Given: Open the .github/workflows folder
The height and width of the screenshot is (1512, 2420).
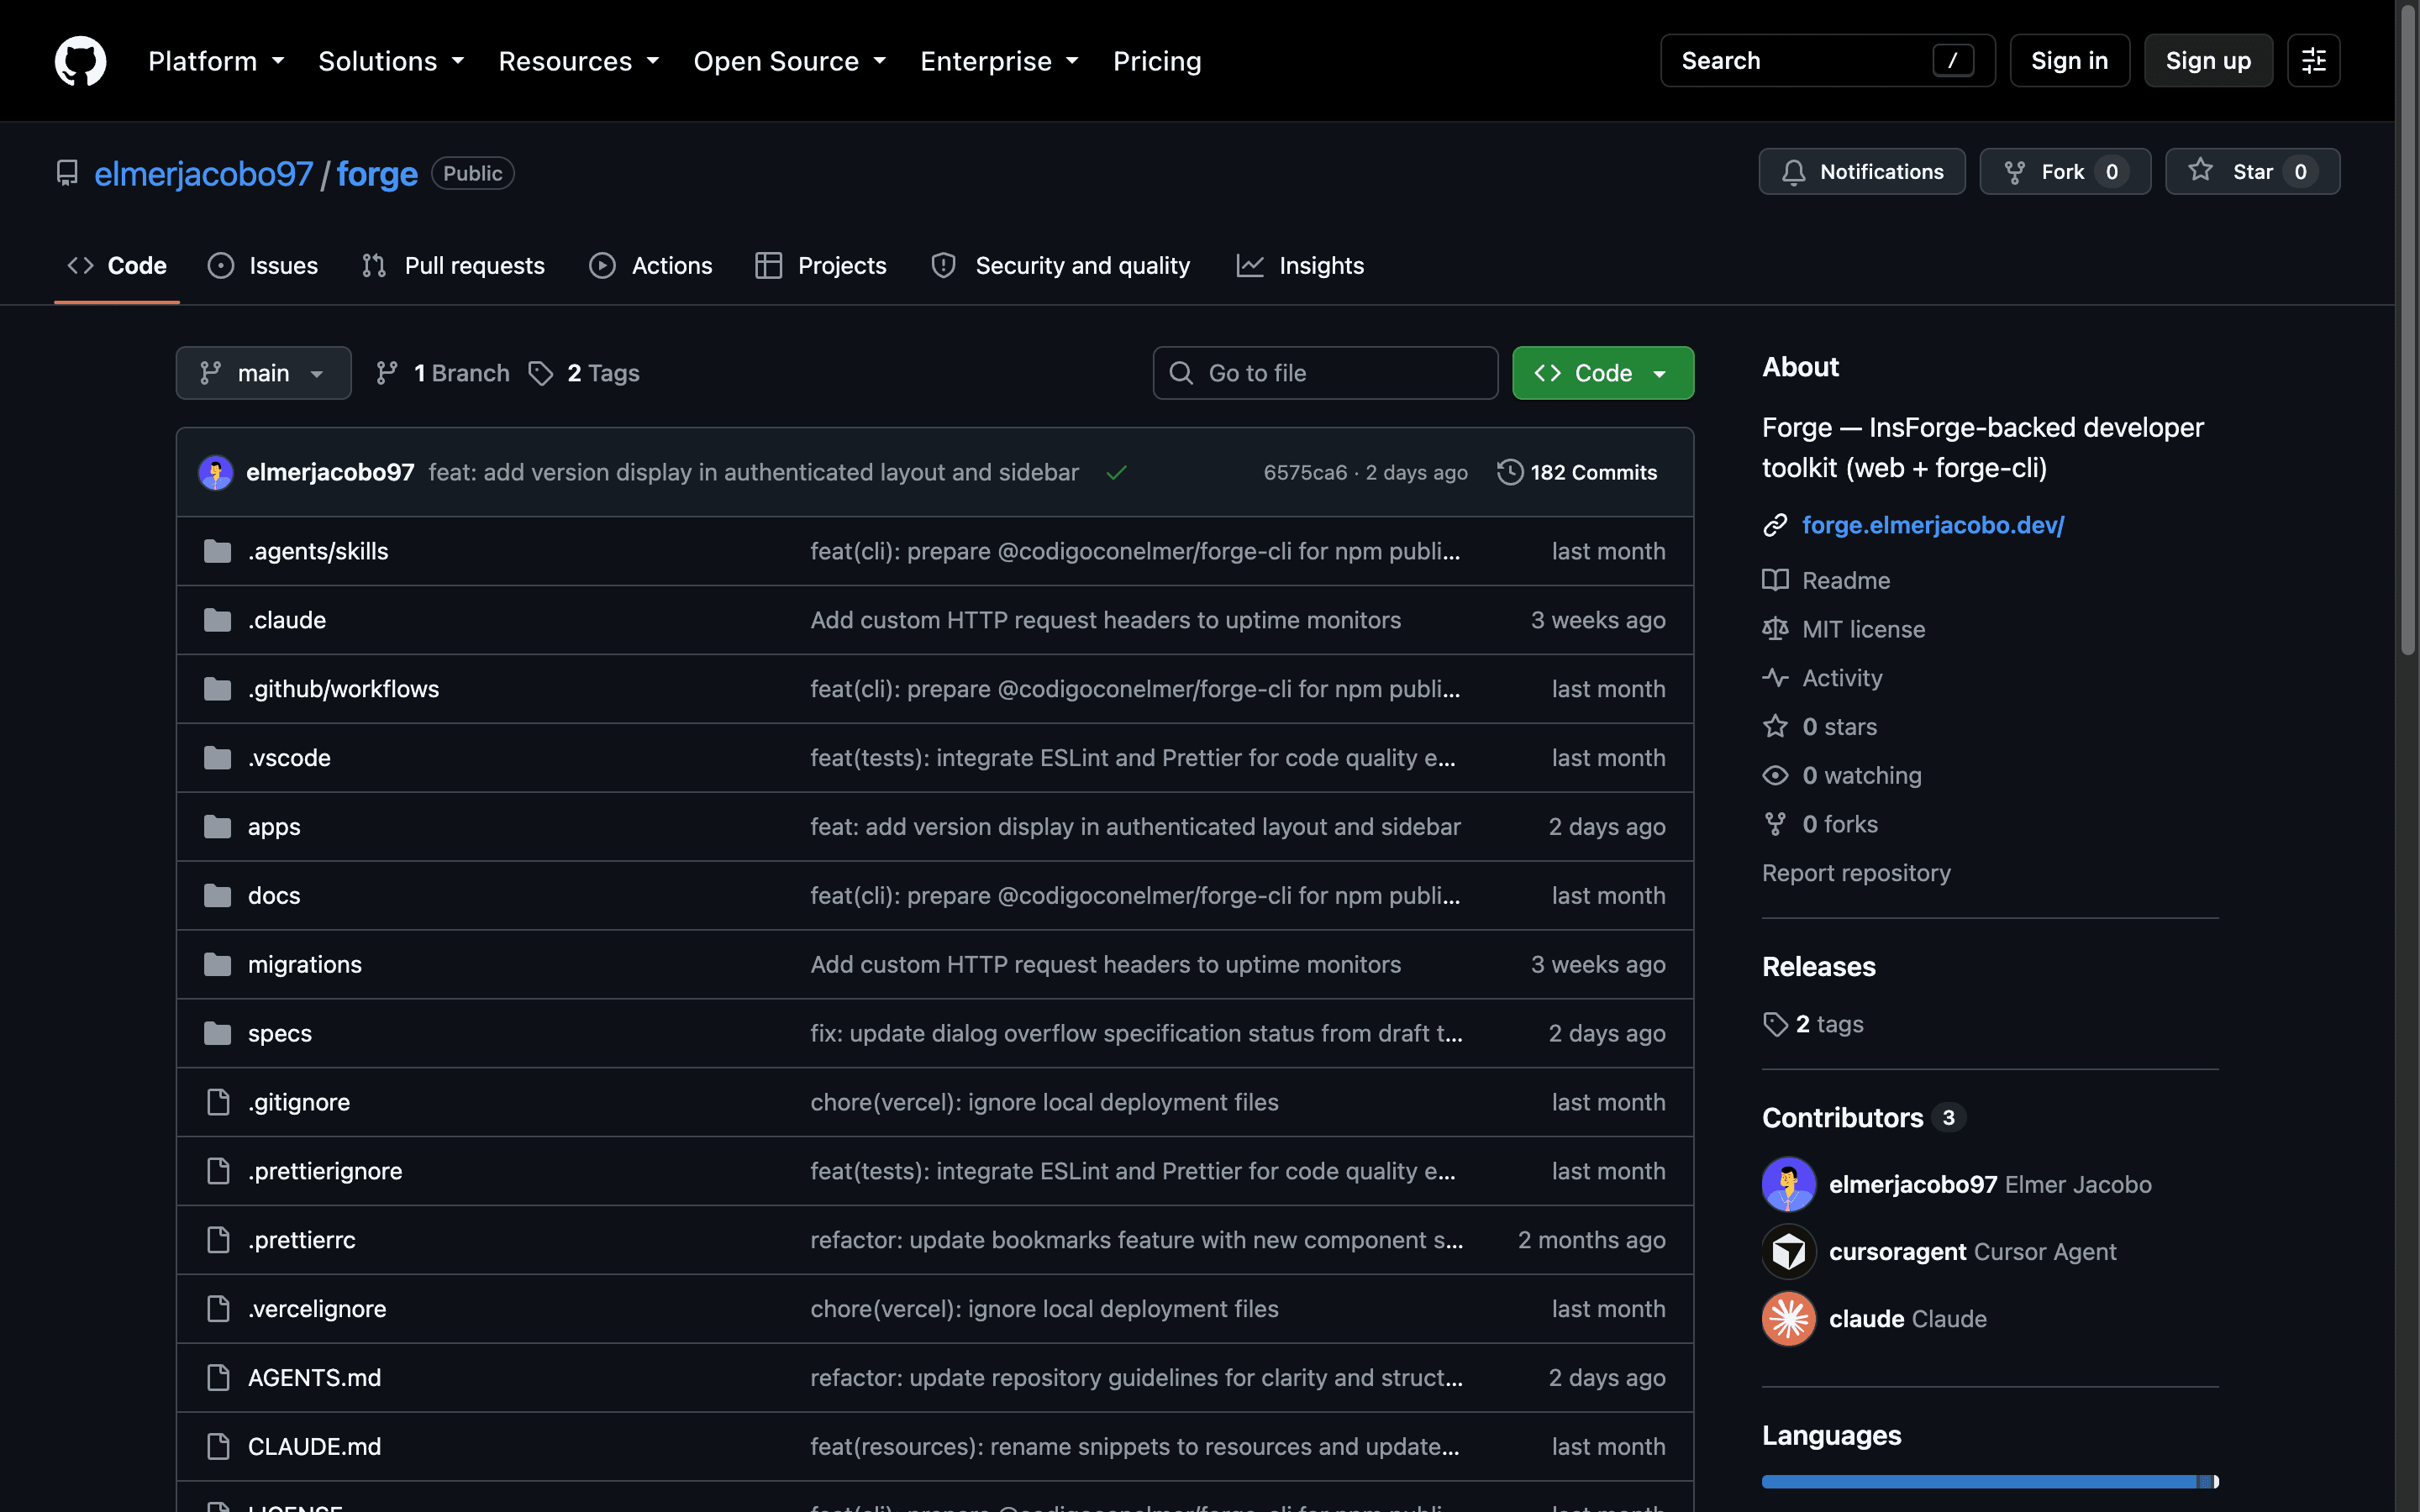Looking at the screenshot, I should [343, 689].
